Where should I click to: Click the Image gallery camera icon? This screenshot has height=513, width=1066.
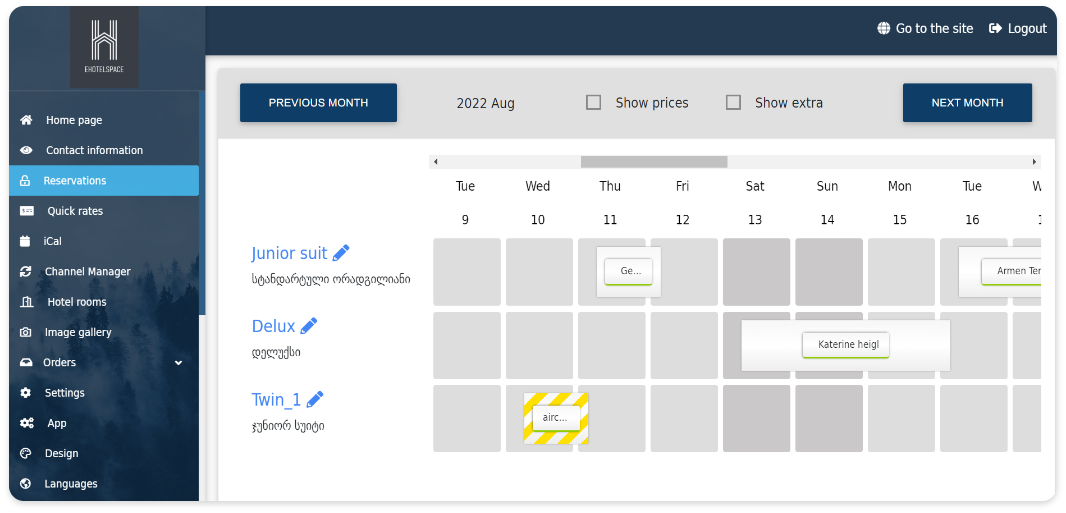(26, 332)
